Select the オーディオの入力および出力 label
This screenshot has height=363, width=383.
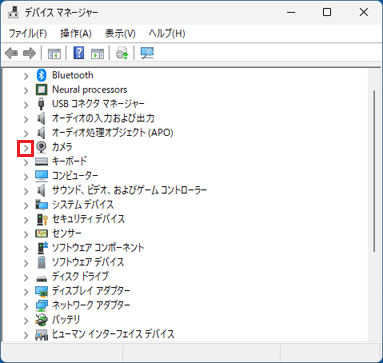(x=103, y=118)
